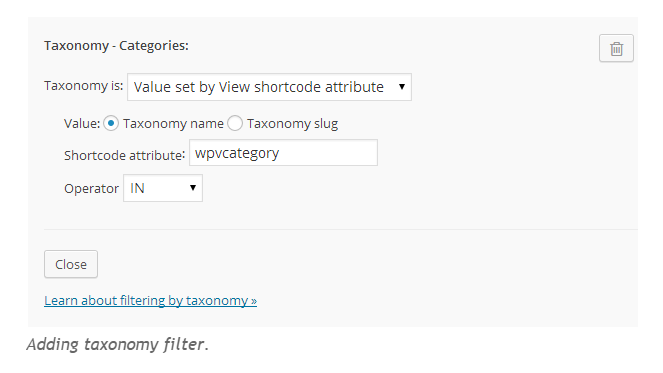Click the Operator dropdown arrow

(193, 187)
